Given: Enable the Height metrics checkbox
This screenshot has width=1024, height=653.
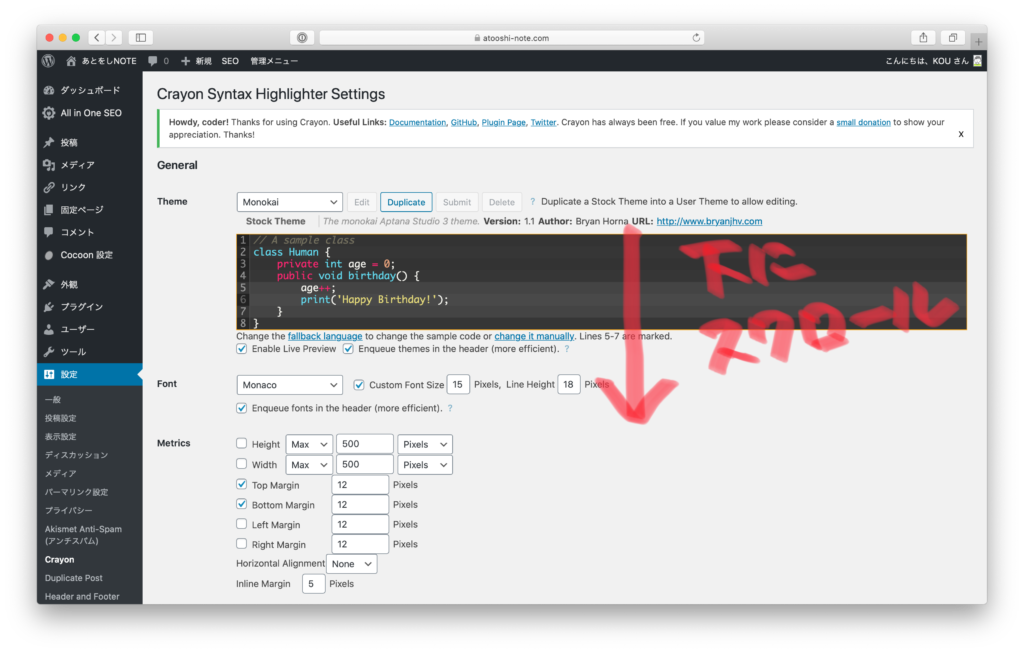Looking at the screenshot, I should coord(242,444).
